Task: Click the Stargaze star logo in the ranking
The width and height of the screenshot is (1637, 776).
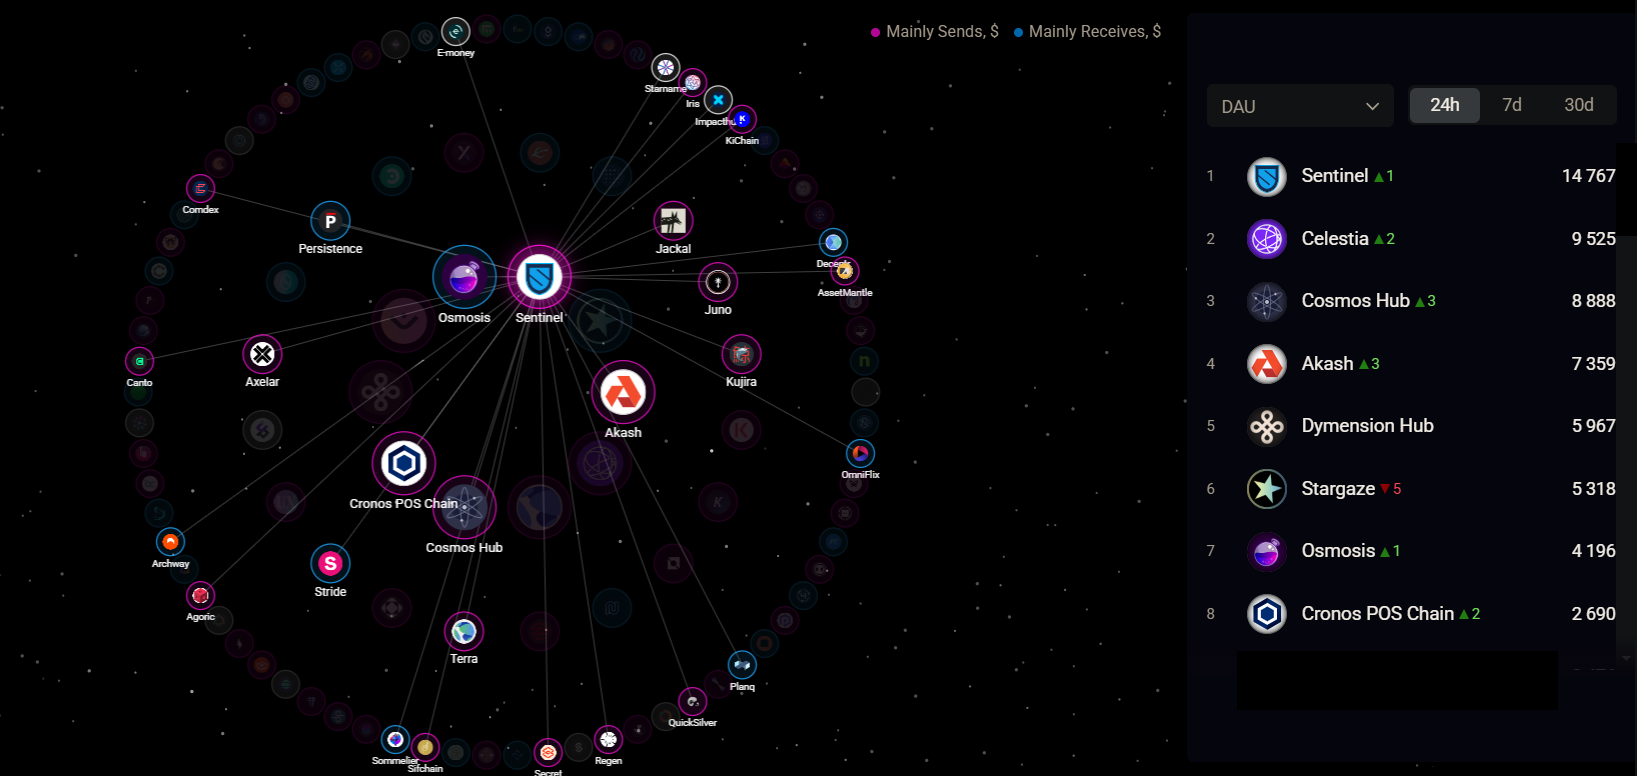Action: [1267, 489]
